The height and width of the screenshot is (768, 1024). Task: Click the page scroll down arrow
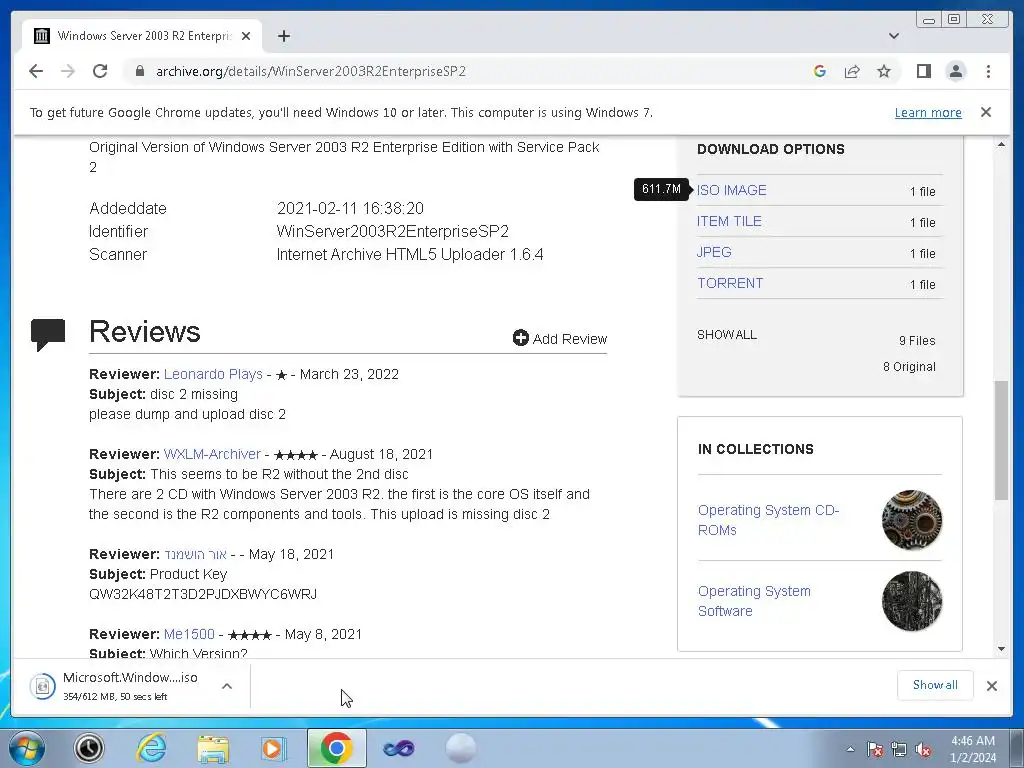(1001, 648)
